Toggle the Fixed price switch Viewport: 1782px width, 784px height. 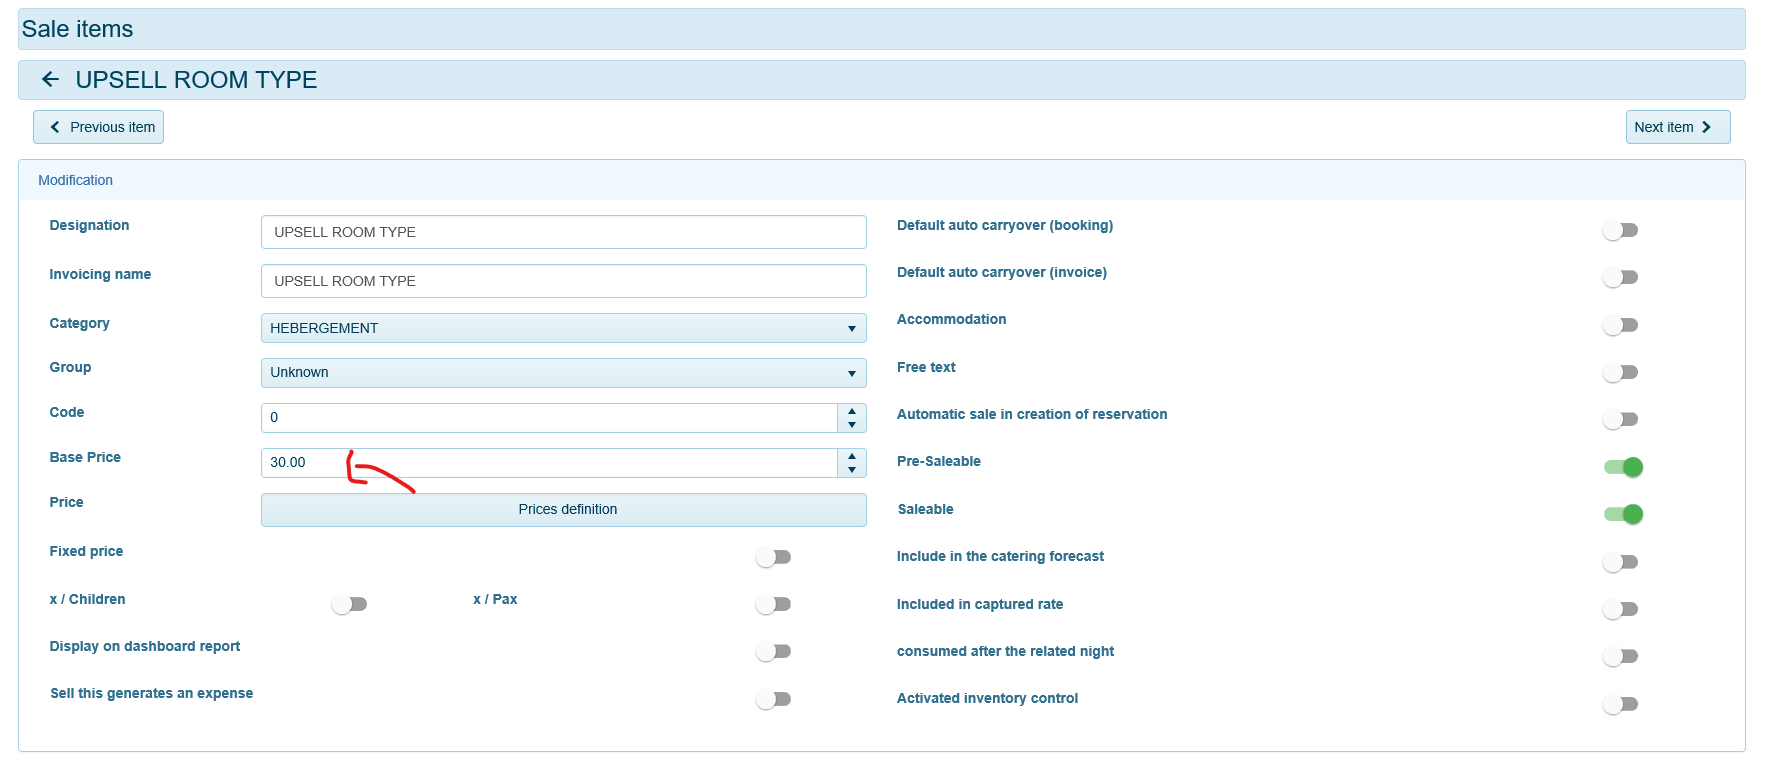[774, 557]
